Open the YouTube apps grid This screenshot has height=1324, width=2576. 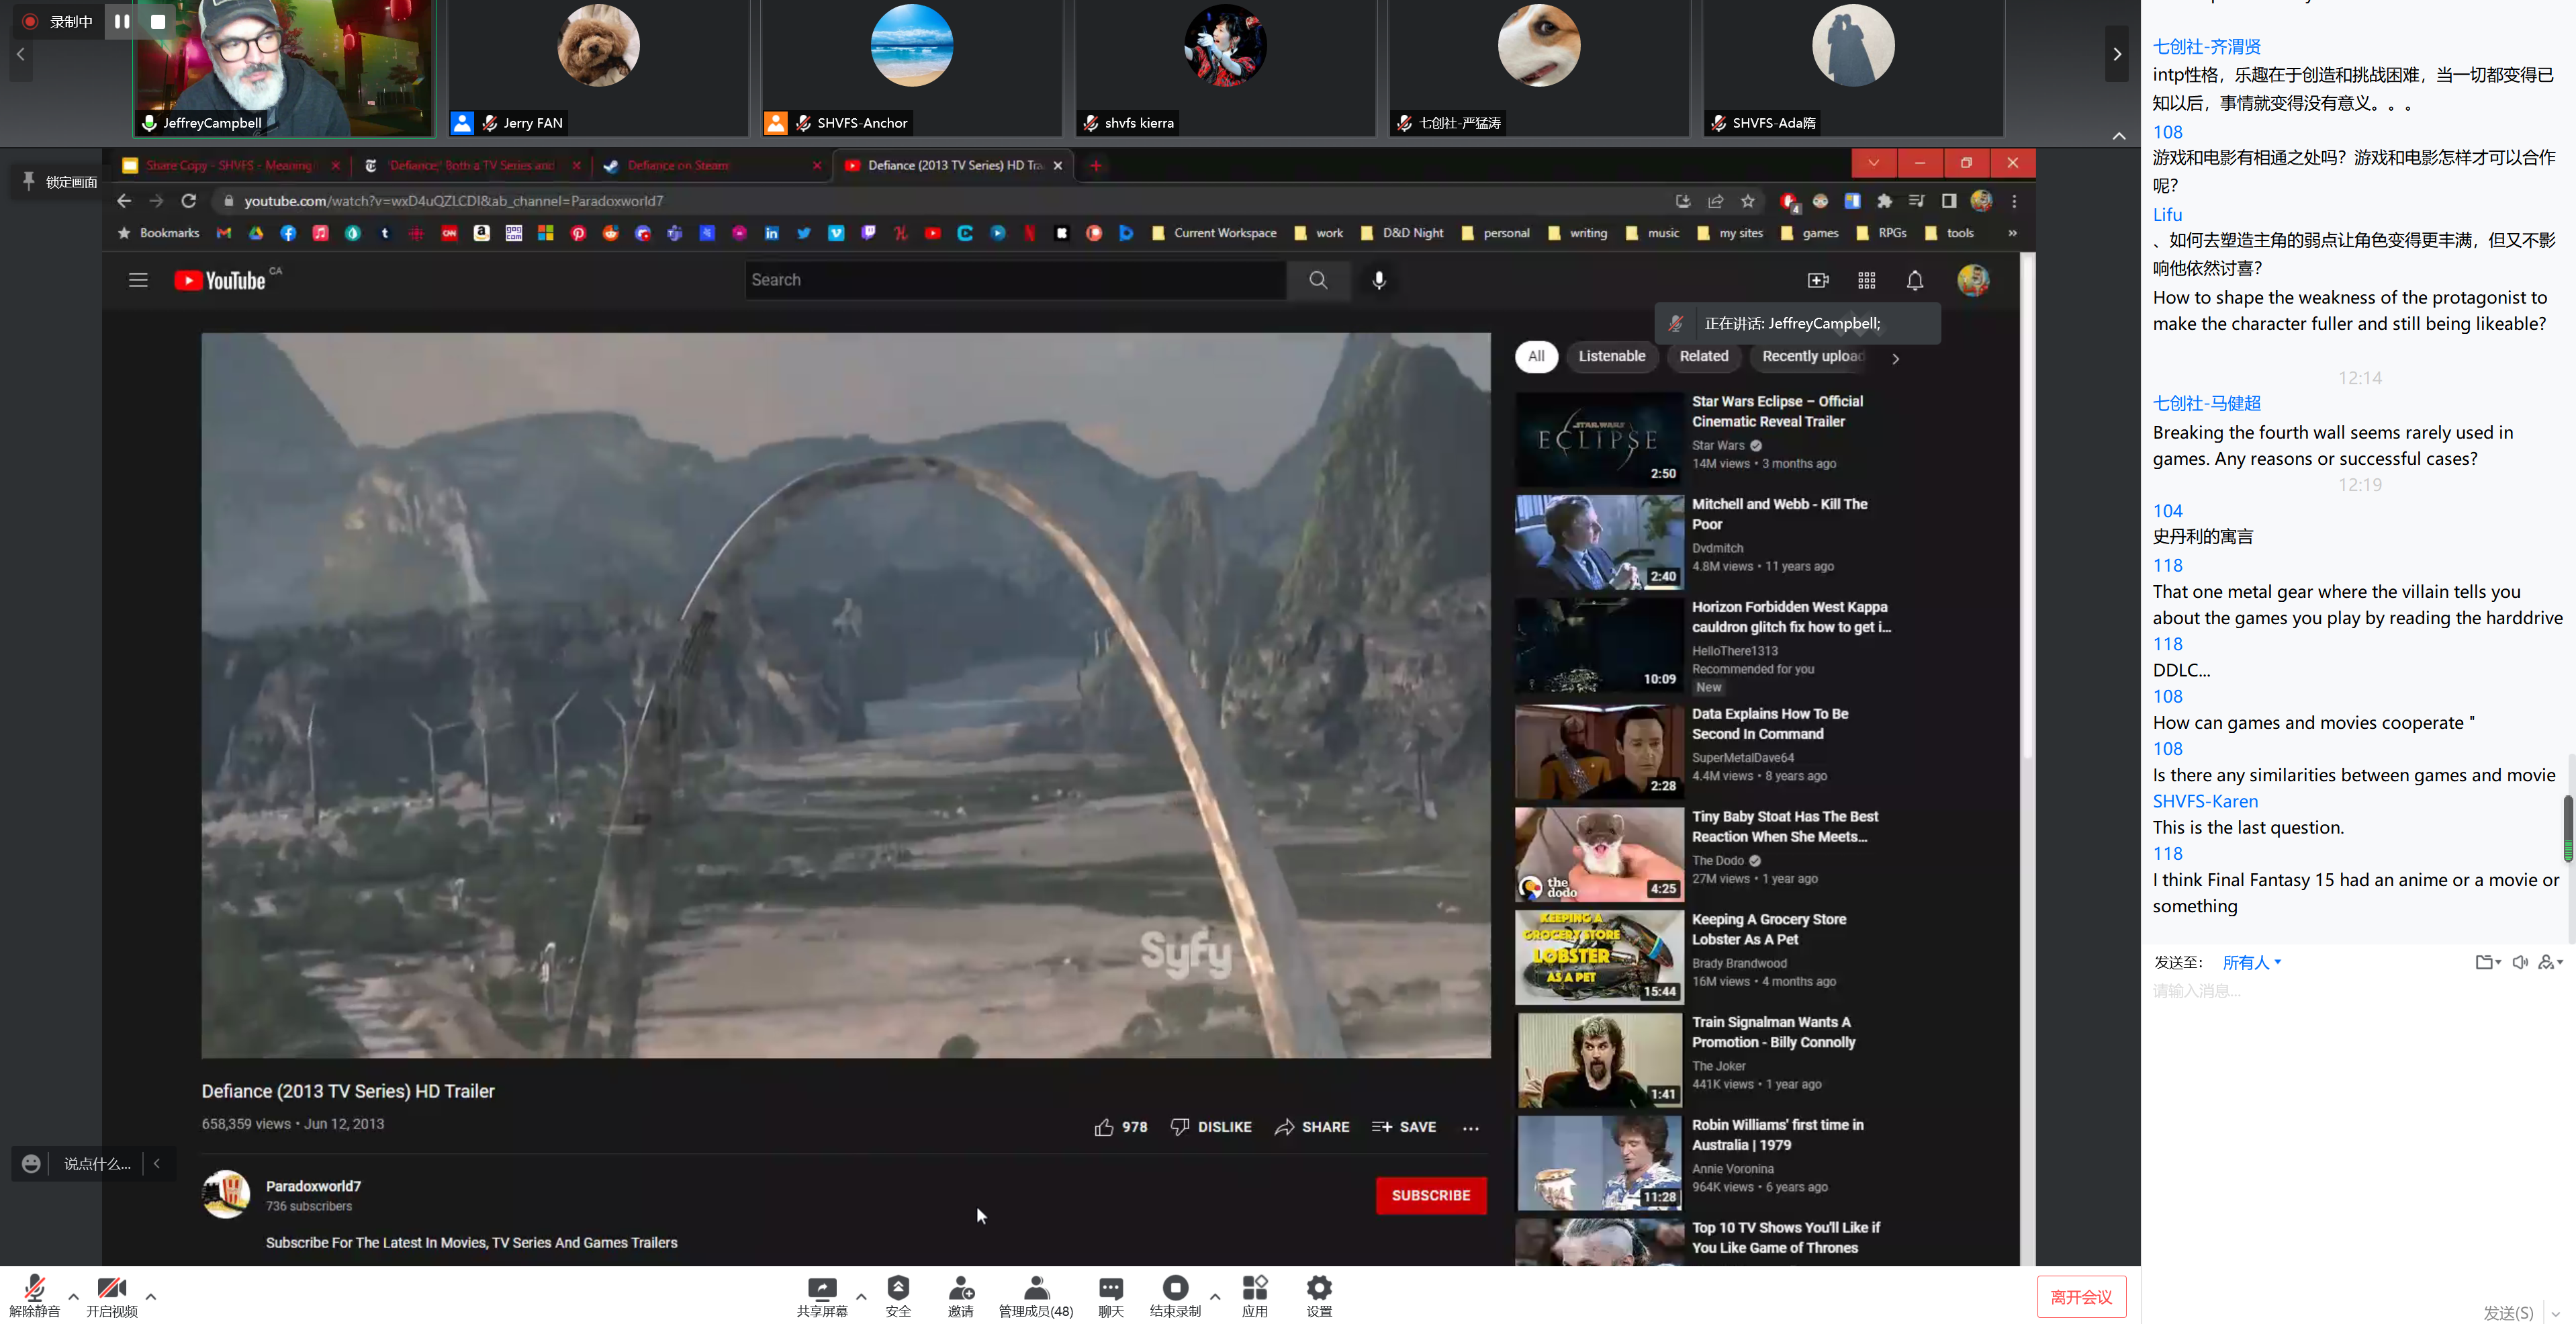tap(1866, 280)
